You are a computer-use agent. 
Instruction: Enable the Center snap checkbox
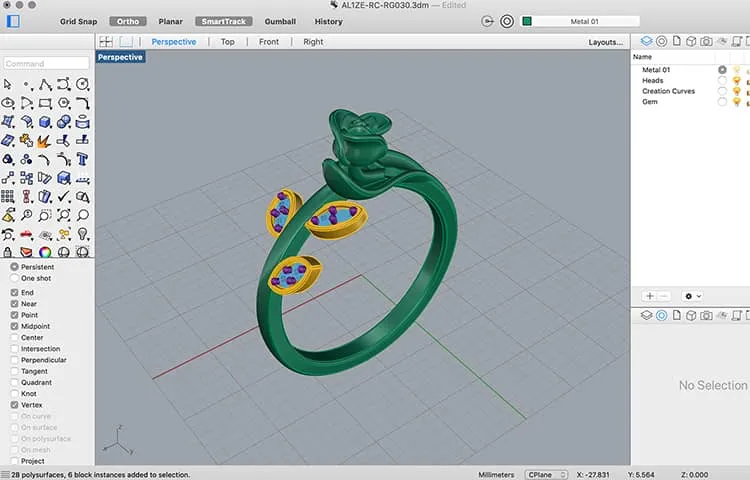[14, 338]
